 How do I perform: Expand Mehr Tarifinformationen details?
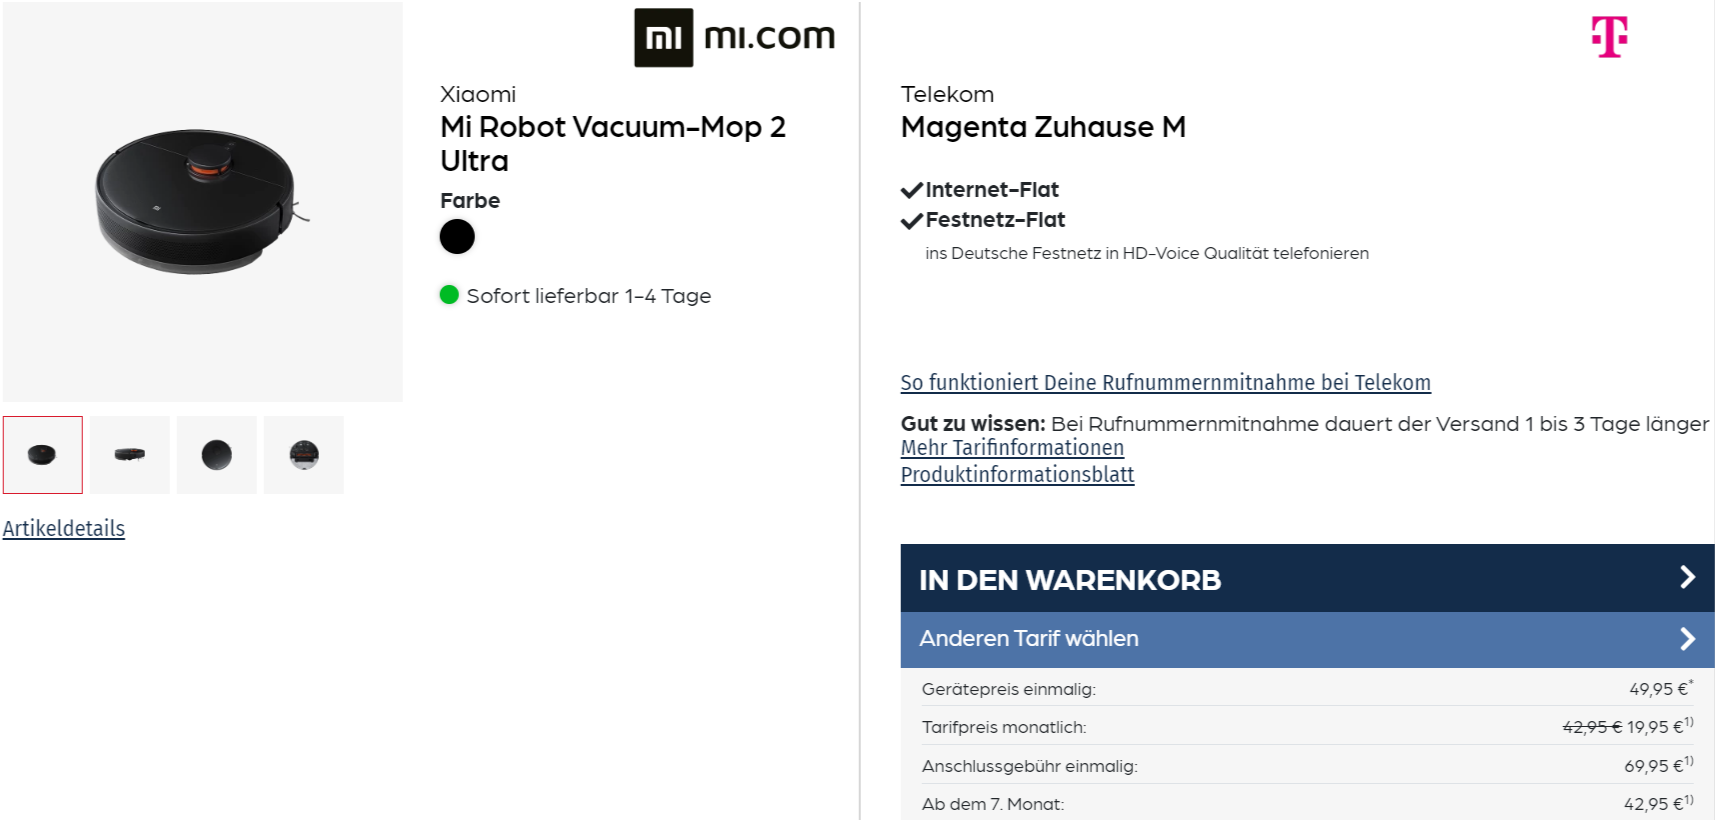pos(1011,448)
